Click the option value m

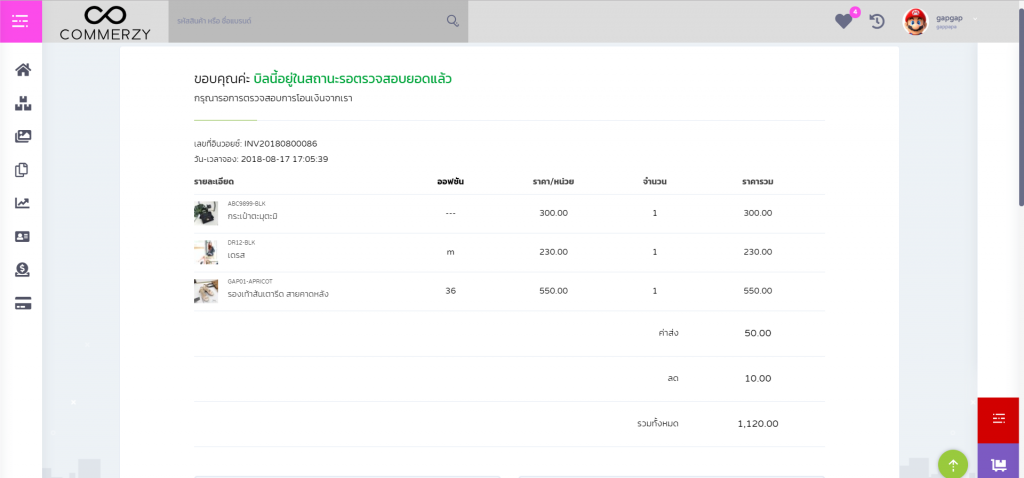click(450, 252)
